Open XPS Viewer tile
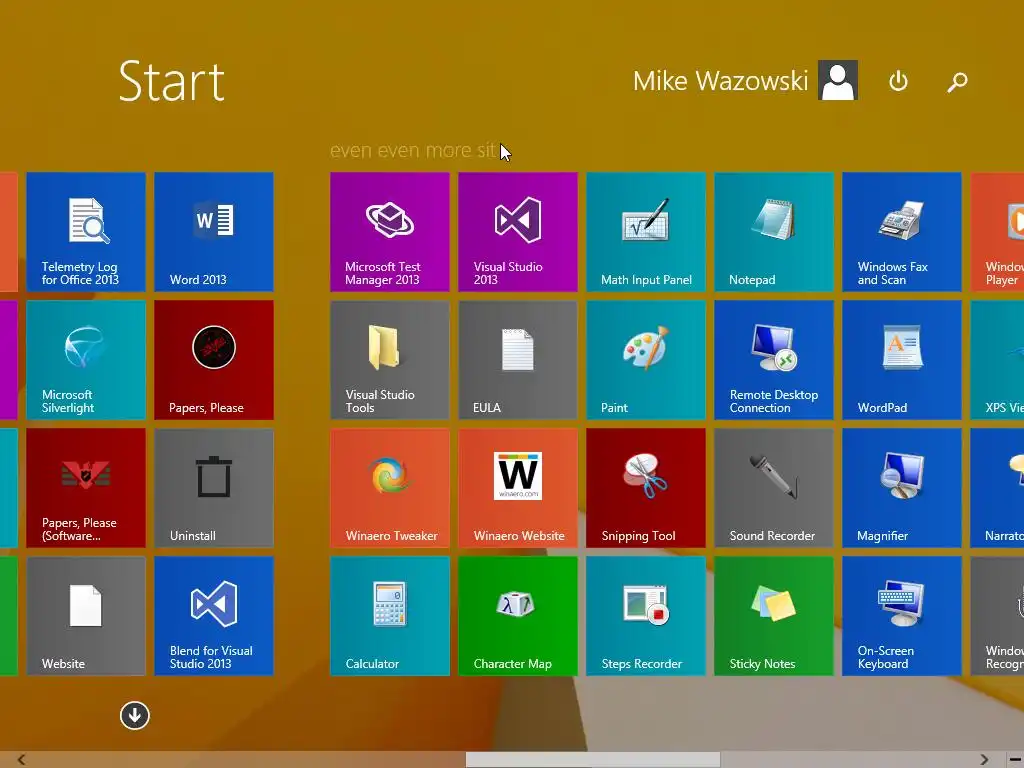Screen dimensions: 1024x768 pyautogui.click(x=997, y=360)
